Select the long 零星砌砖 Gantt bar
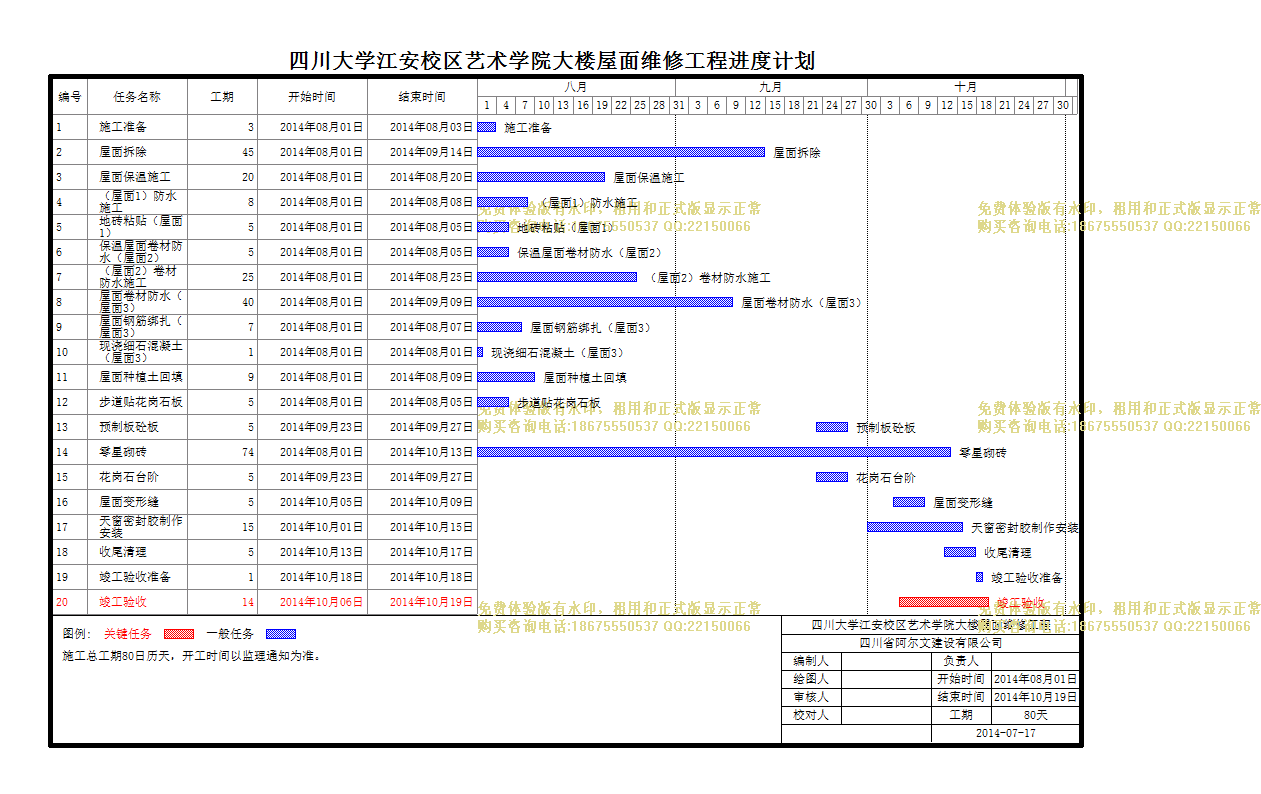The height and width of the screenshot is (794, 1261). coord(714,452)
